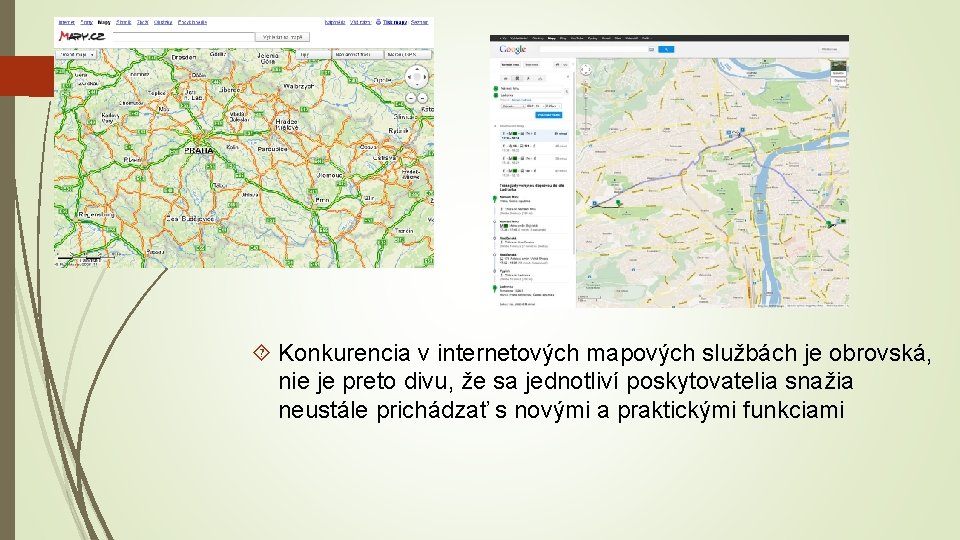Click the blue Google search button
Image resolution: width=960 pixels, height=540 pixels.
coord(666,50)
